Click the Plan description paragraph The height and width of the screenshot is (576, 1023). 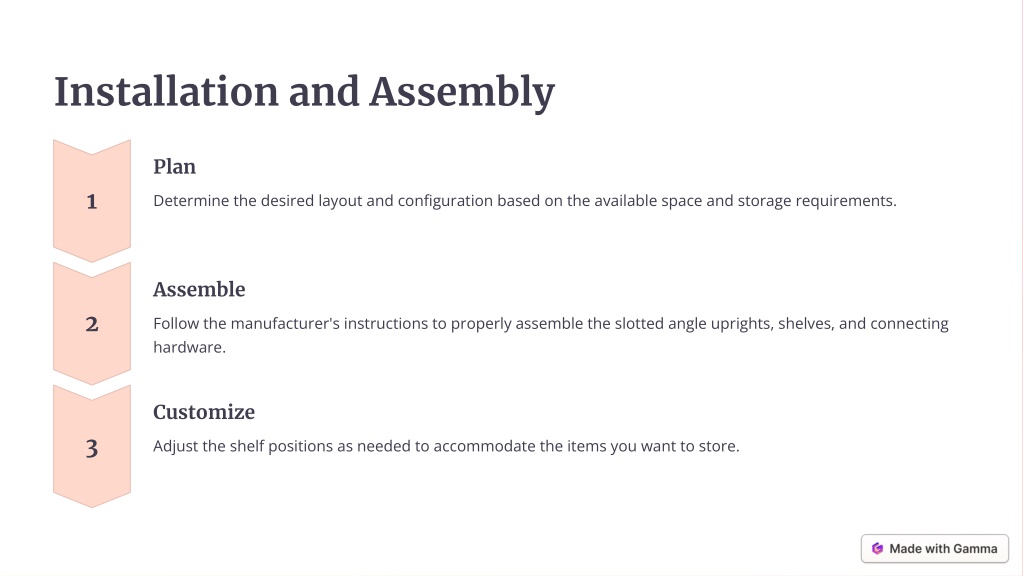coord(525,201)
